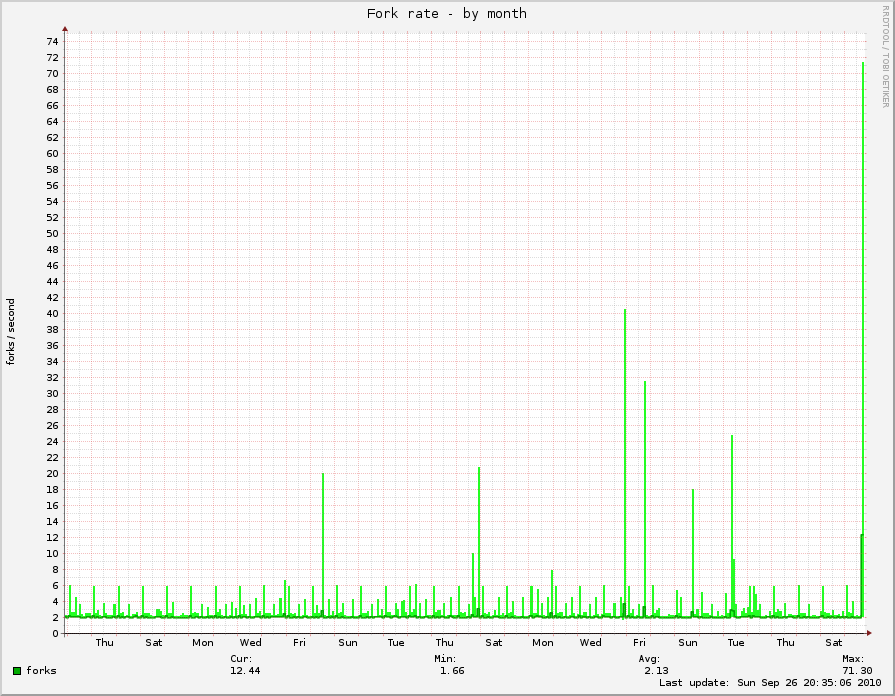
Task: Click the green forks legend swatch
Action: [17, 670]
